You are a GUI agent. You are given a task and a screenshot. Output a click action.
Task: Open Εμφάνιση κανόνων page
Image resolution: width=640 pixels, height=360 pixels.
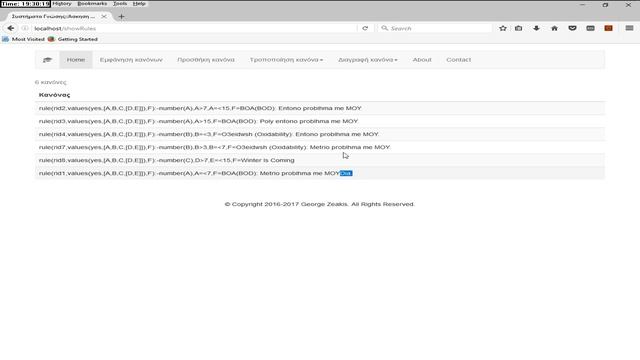pyautogui.click(x=131, y=60)
